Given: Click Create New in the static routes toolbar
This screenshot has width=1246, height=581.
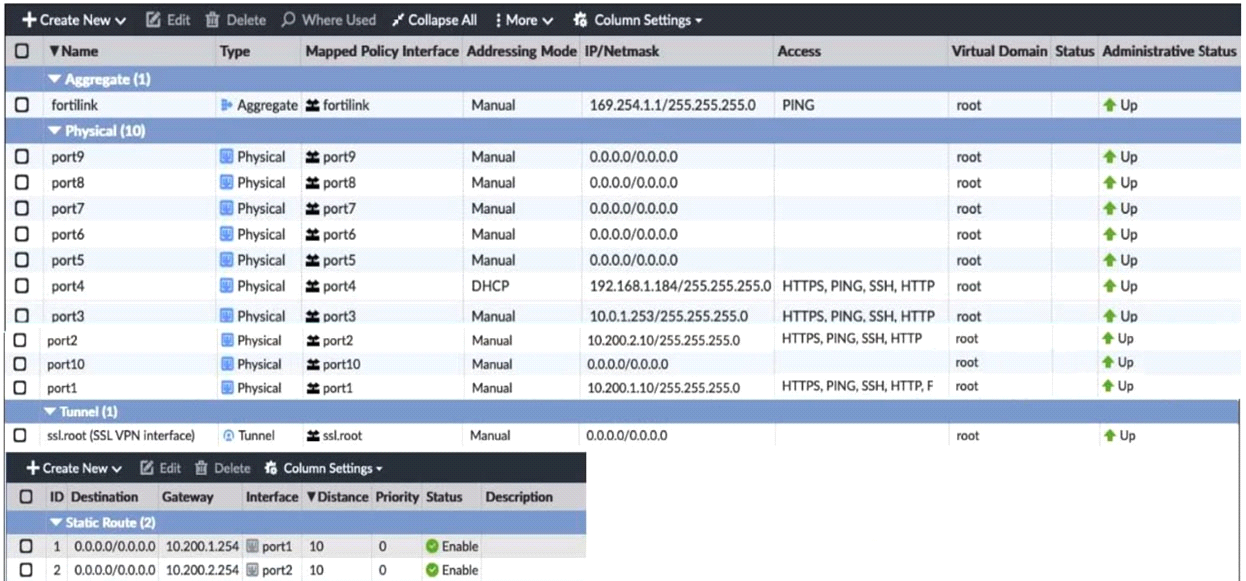Looking at the screenshot, I should click(x=77, y=468).
